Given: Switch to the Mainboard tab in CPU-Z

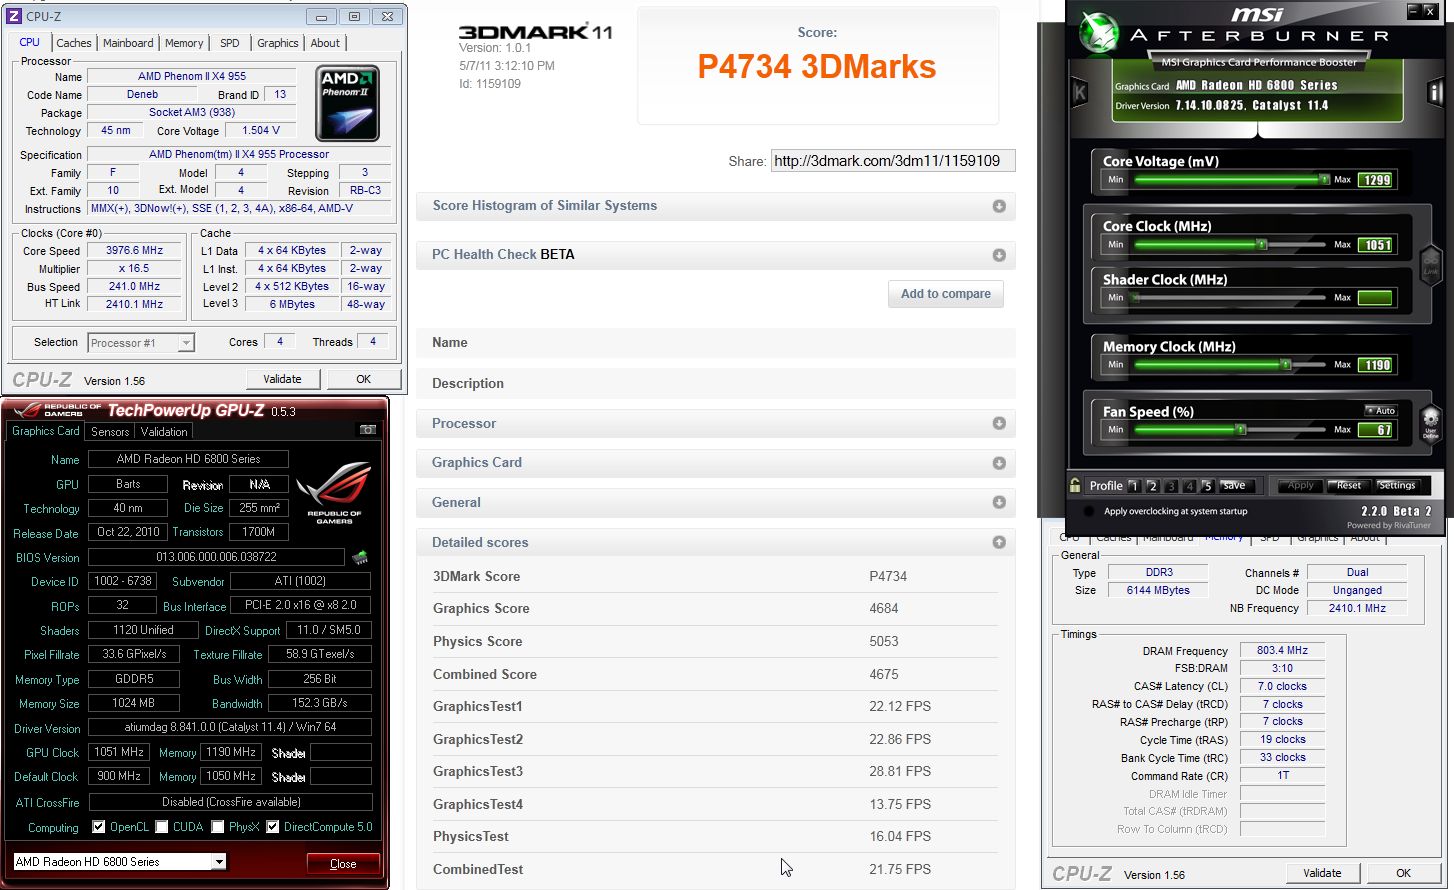Looking at the screenshot, I should [128, 43].
